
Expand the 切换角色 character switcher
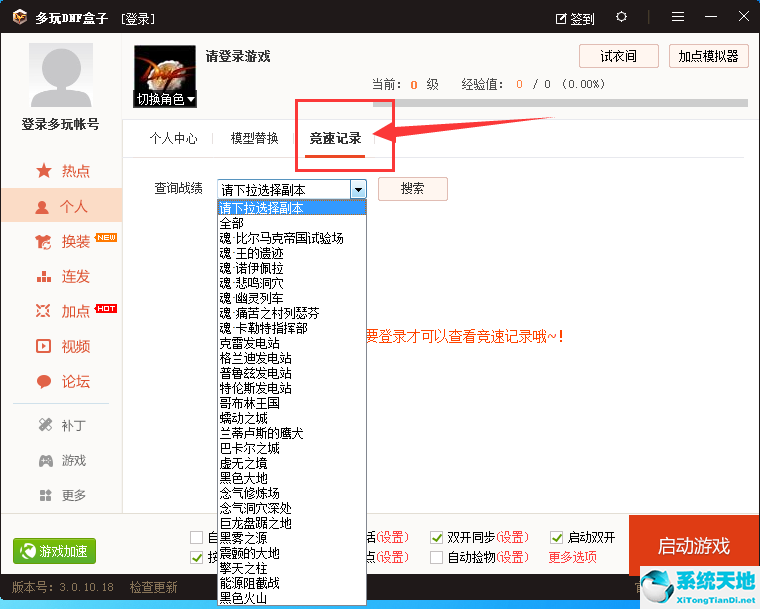(x=165, y=99)
